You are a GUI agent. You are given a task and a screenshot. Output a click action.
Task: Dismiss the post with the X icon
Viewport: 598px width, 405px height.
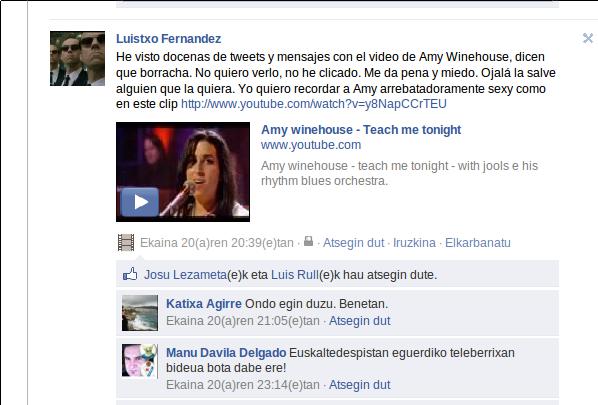(588, 38)
